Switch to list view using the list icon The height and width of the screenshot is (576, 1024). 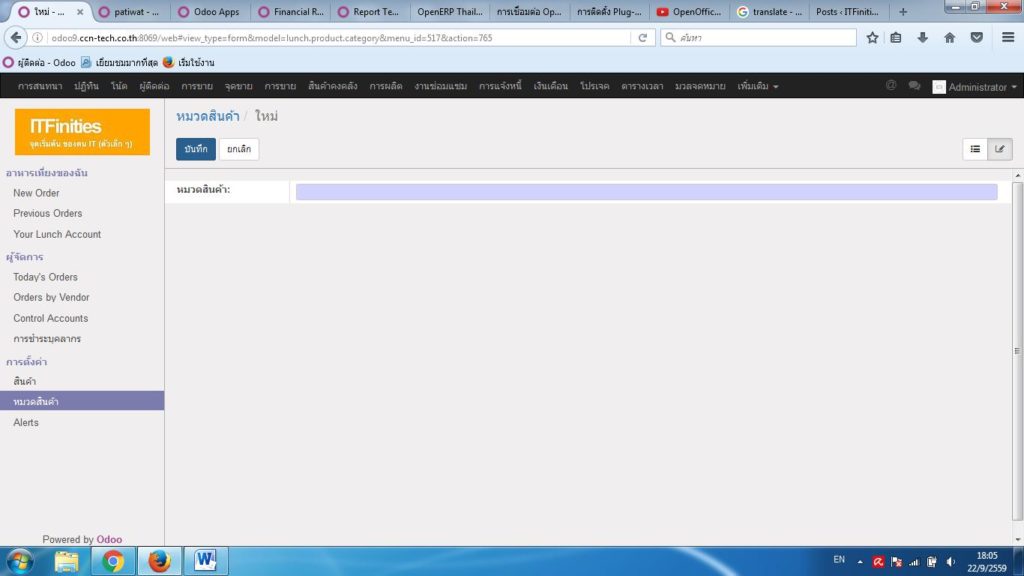(975, 148)
